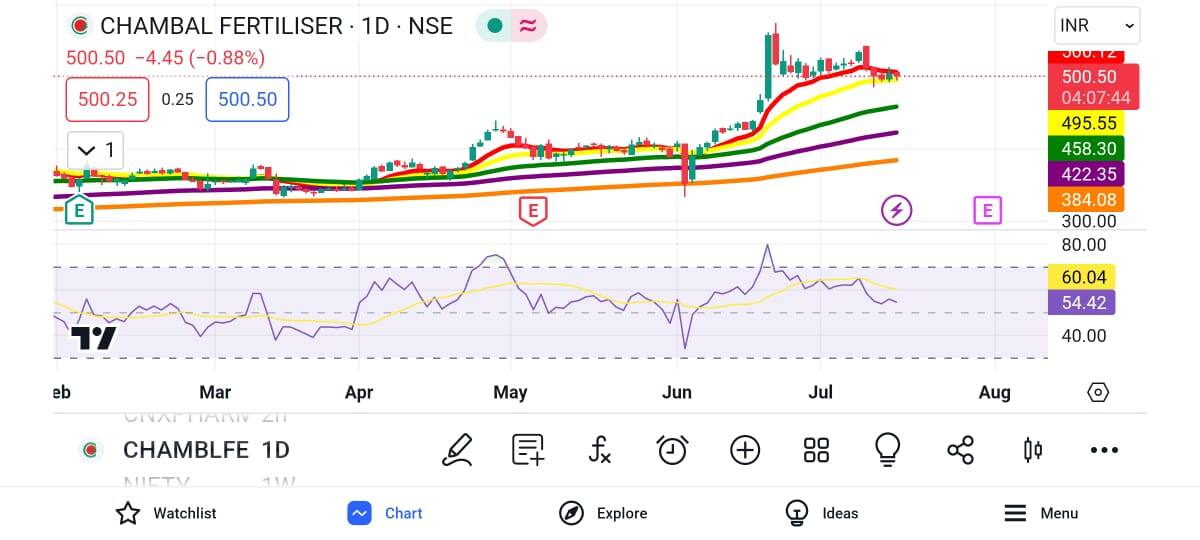1200x540 pixels.
Task: Add a text note to chart
Action: pos(528,450)
